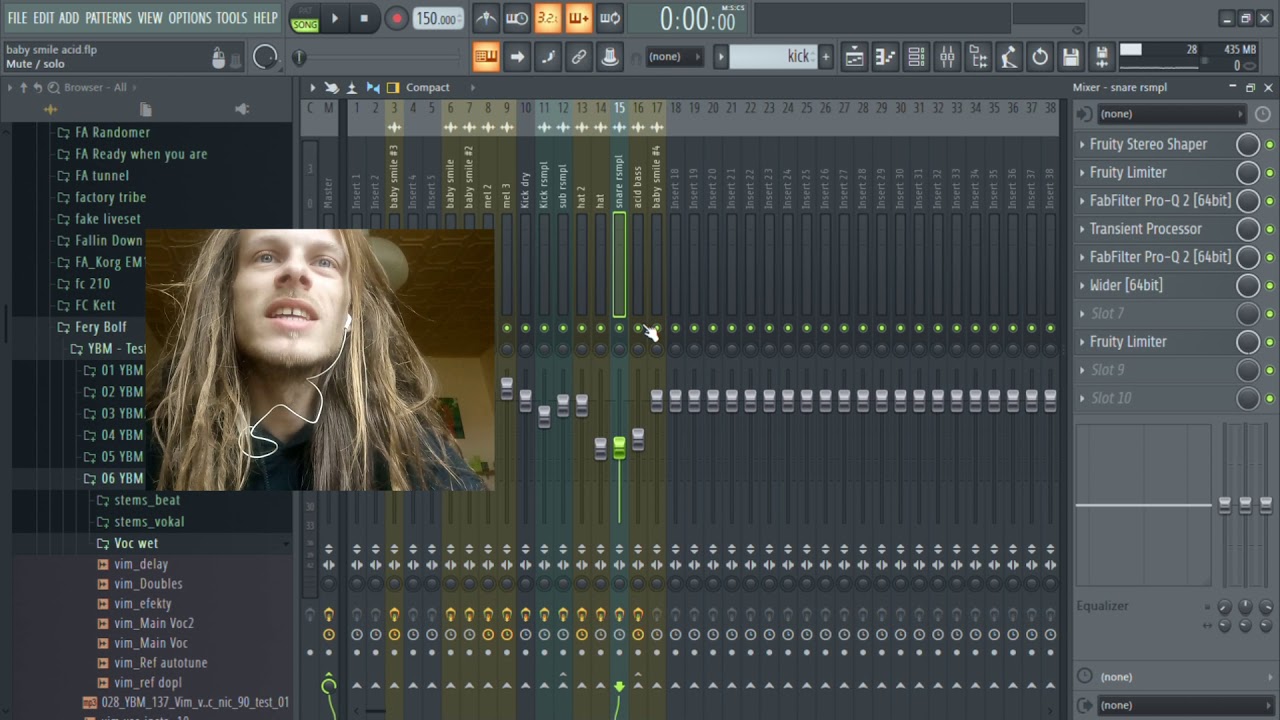Open Fruity Stereo Shaper slot menu arrow

(x=1082, y=144)
